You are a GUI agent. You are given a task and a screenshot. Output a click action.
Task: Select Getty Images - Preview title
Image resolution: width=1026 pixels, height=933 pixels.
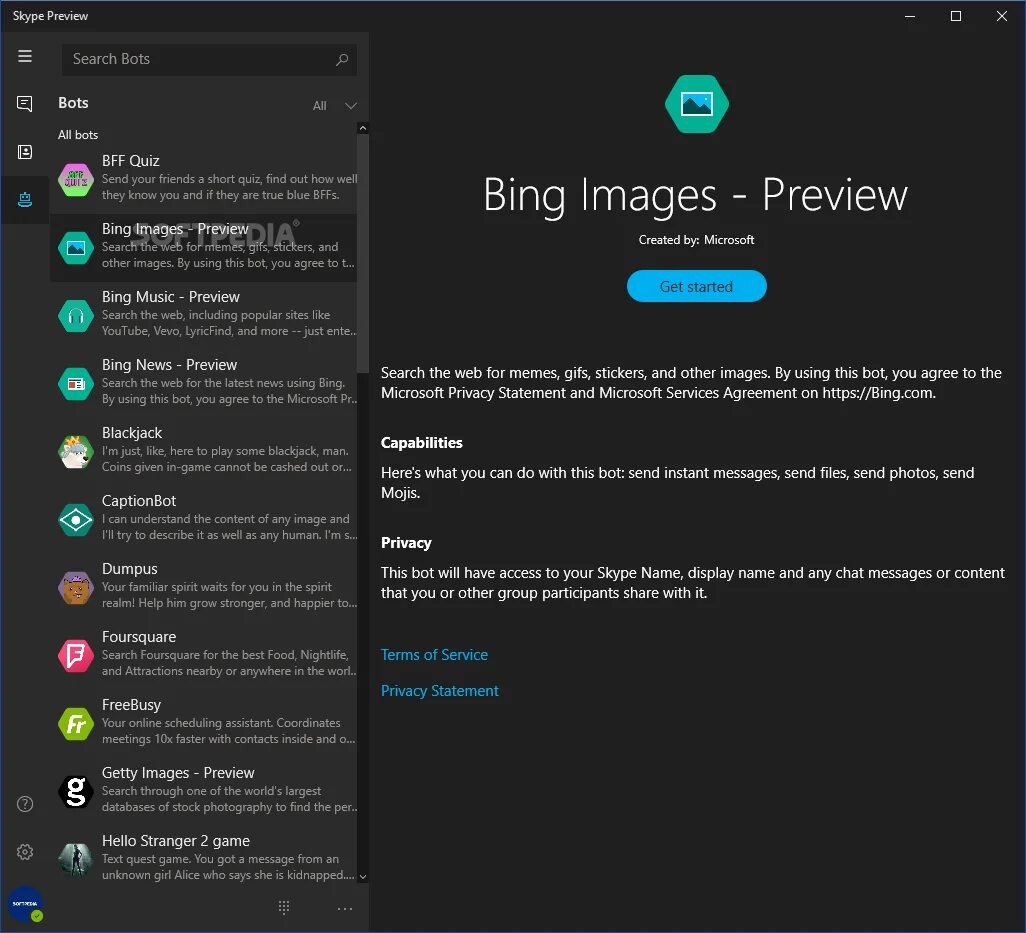[178, 773]
